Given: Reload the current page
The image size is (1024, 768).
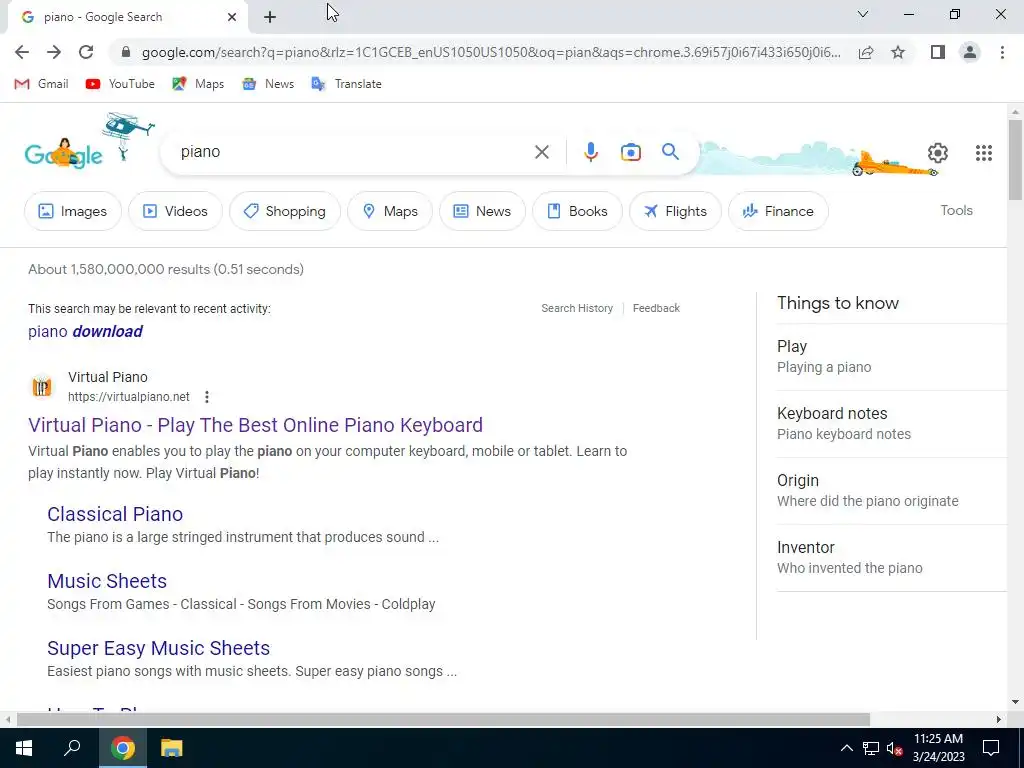Looking at the screenshot, I should tap(86, 52).
